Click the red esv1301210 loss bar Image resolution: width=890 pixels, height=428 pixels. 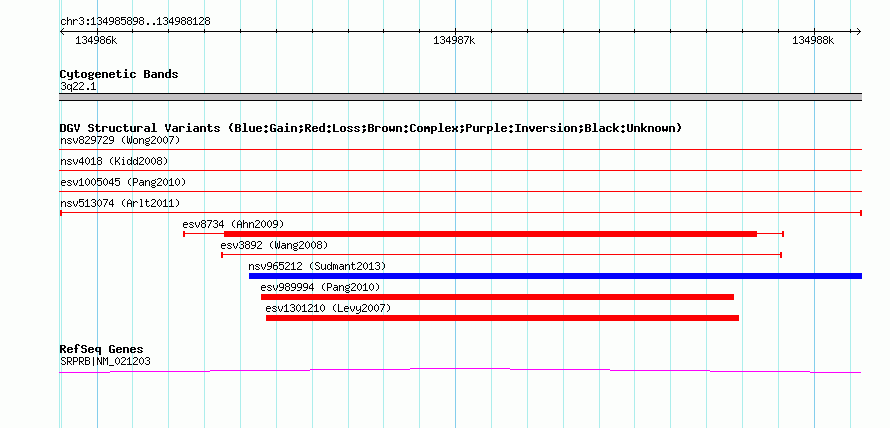coord(502,318)
